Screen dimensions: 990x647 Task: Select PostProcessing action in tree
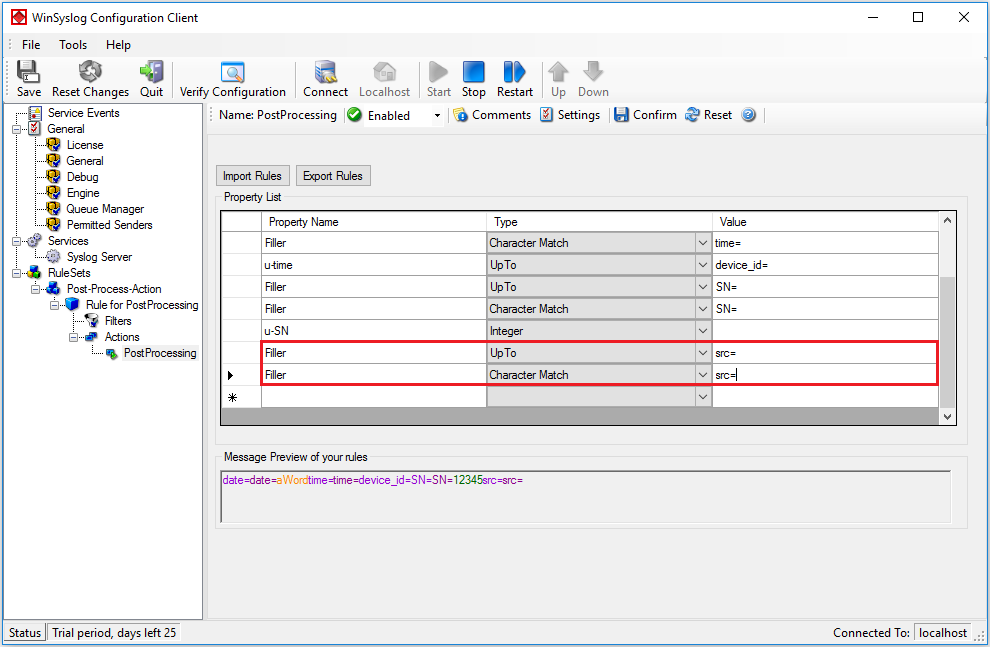[x=160, y=353]
